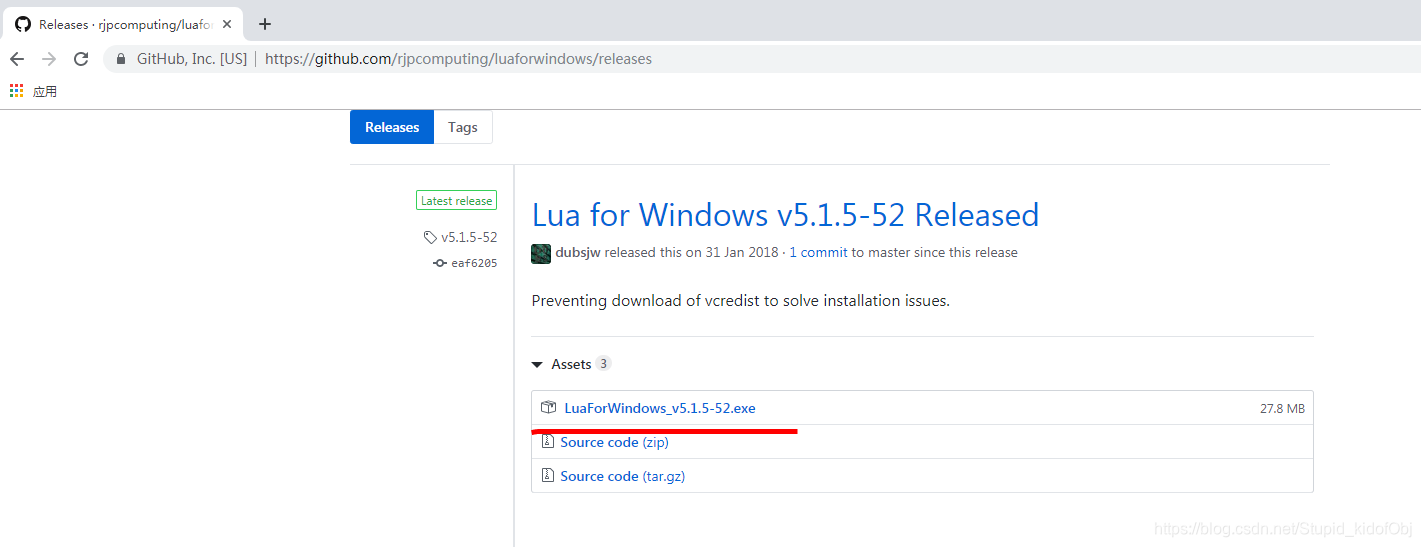This screenshot has height=547, width=1421.
Task: Click the browser forward arrow
Action: point(49,59)
